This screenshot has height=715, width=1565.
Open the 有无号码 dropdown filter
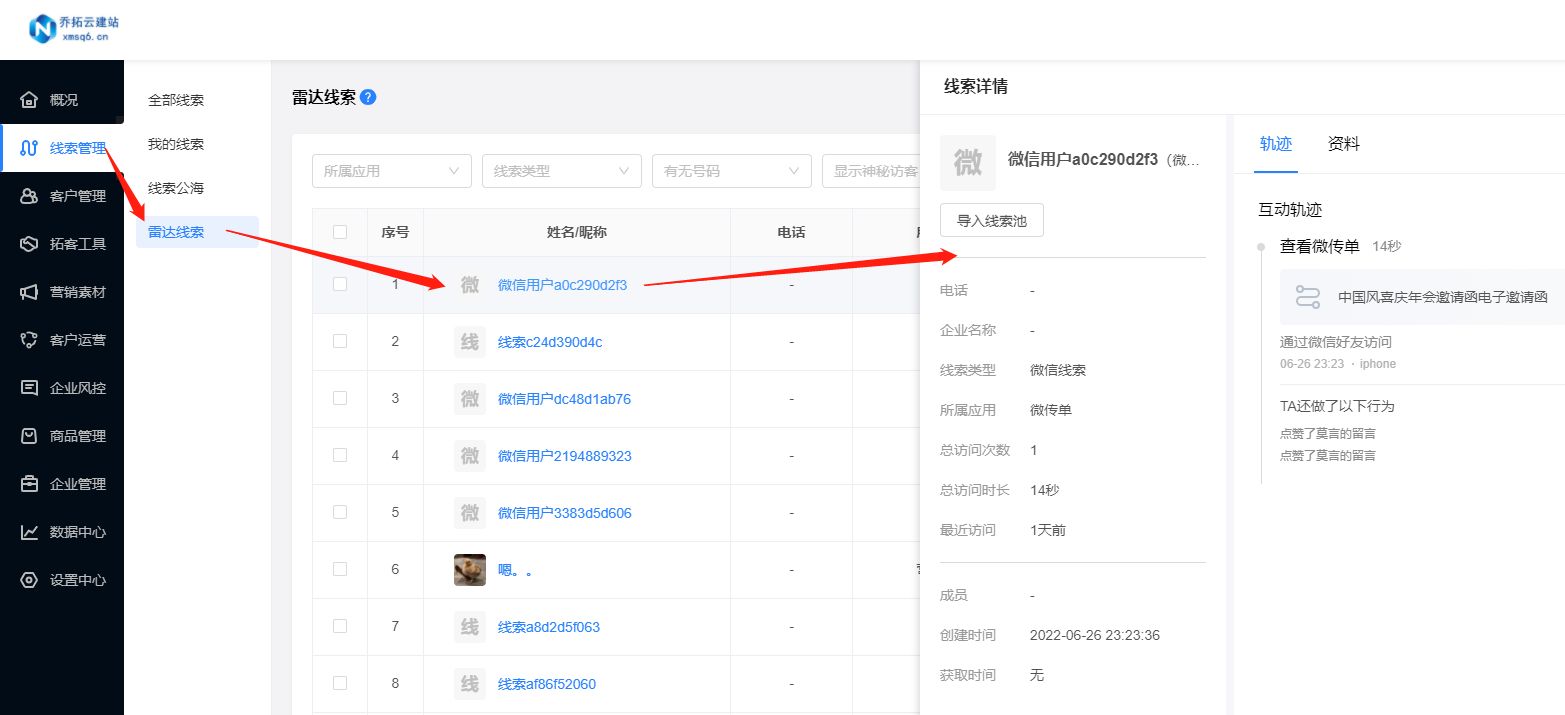732,171
